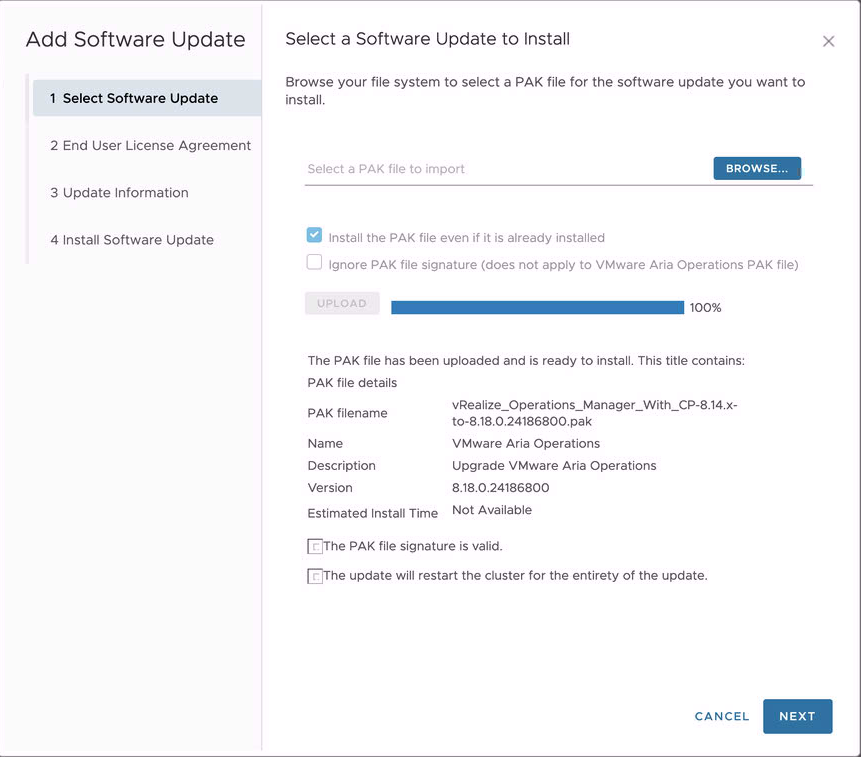Screen dimensions: 861x757
Task: Enable Ignore PAK file signature checkbox
Action: (314, 262)
